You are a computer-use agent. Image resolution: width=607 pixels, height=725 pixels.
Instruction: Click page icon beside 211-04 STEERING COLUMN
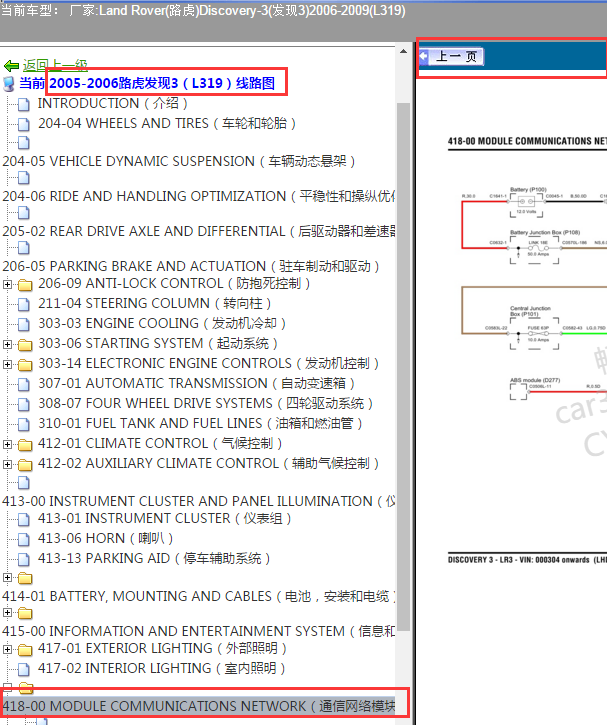coord(24,304)
